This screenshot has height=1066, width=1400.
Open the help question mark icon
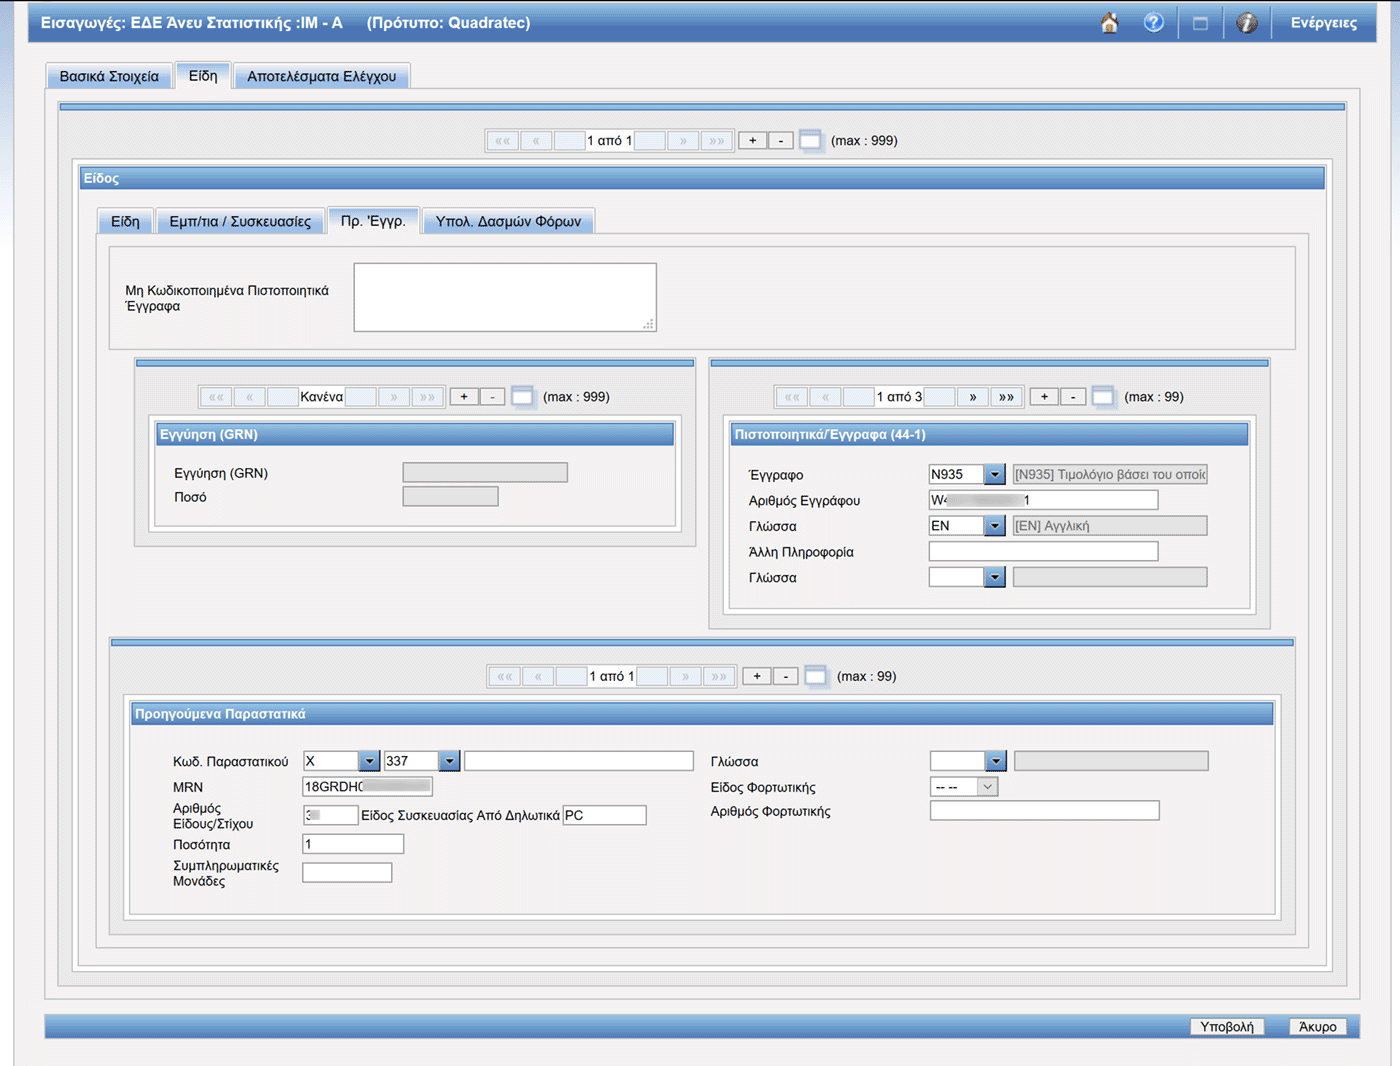coord(1154,22)
